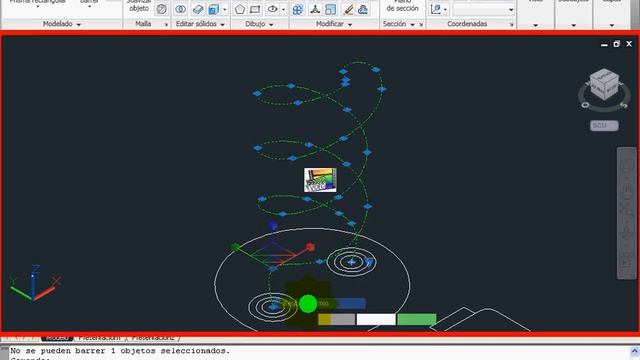Select the rectangle drawing tool icon
This screenshot has width=640, height=360.
[x=255, y=9]
